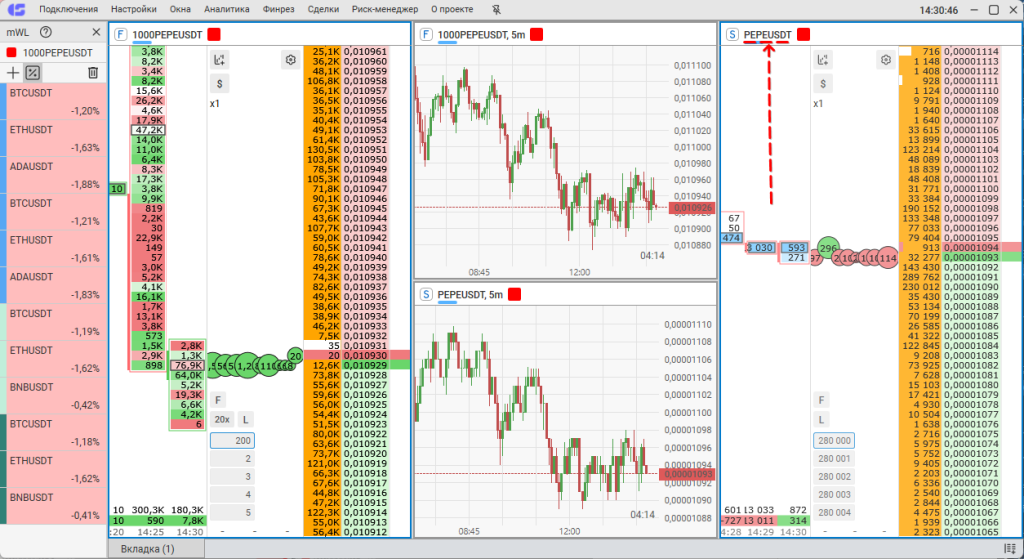Screen dimensions: 1024x559
Task: Click the help icon next to mWL
Action: [x=46, y=32]
